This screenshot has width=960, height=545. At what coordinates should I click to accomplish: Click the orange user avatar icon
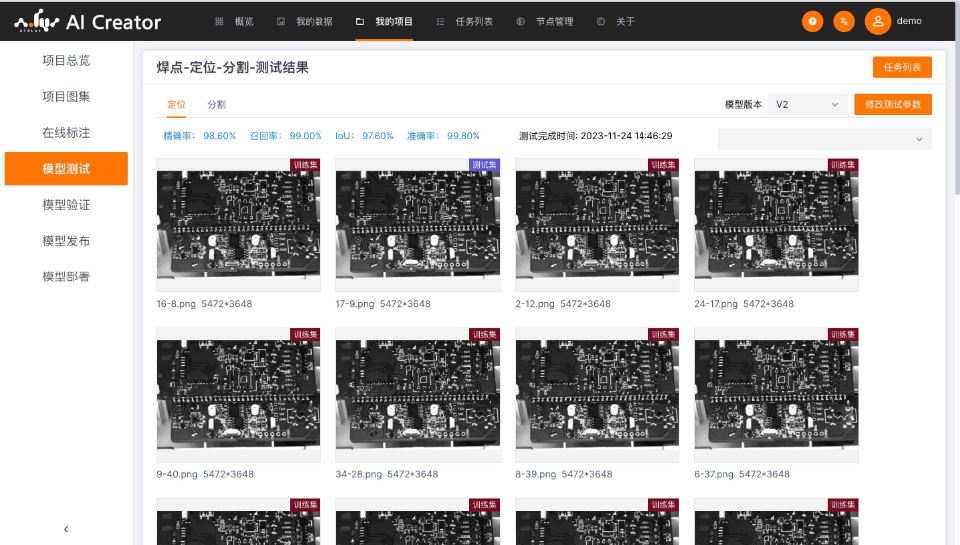pyautogui.click(x=877, y=21)
